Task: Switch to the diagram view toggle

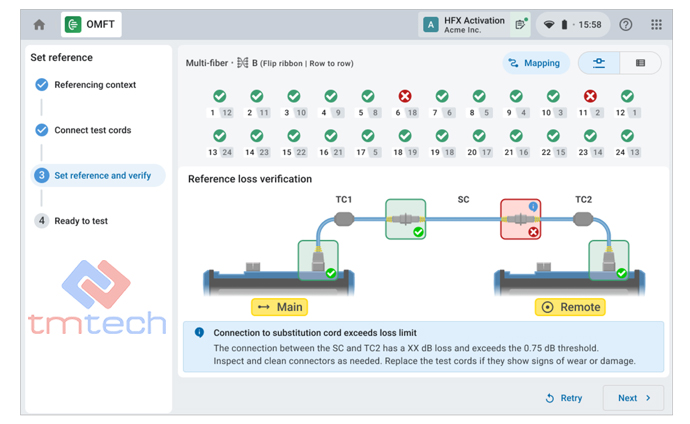Action: click(x=598, y=63)
